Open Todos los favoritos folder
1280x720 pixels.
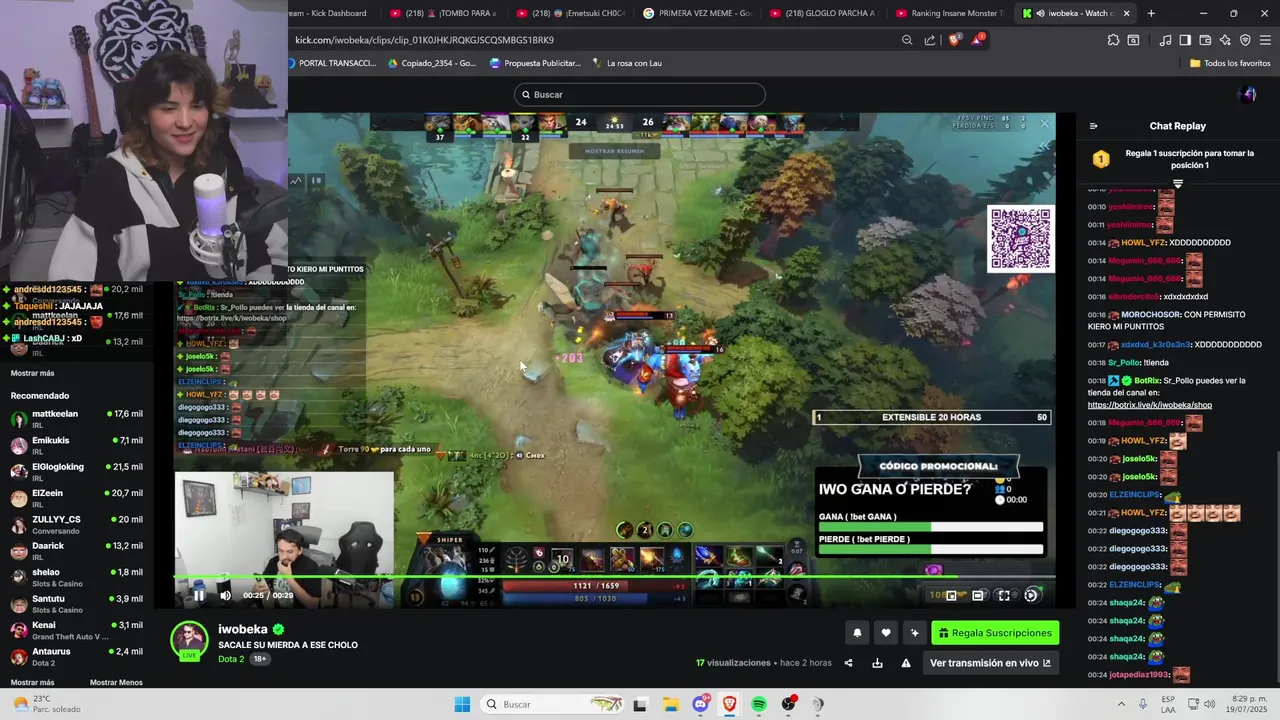coord(1230,63)
